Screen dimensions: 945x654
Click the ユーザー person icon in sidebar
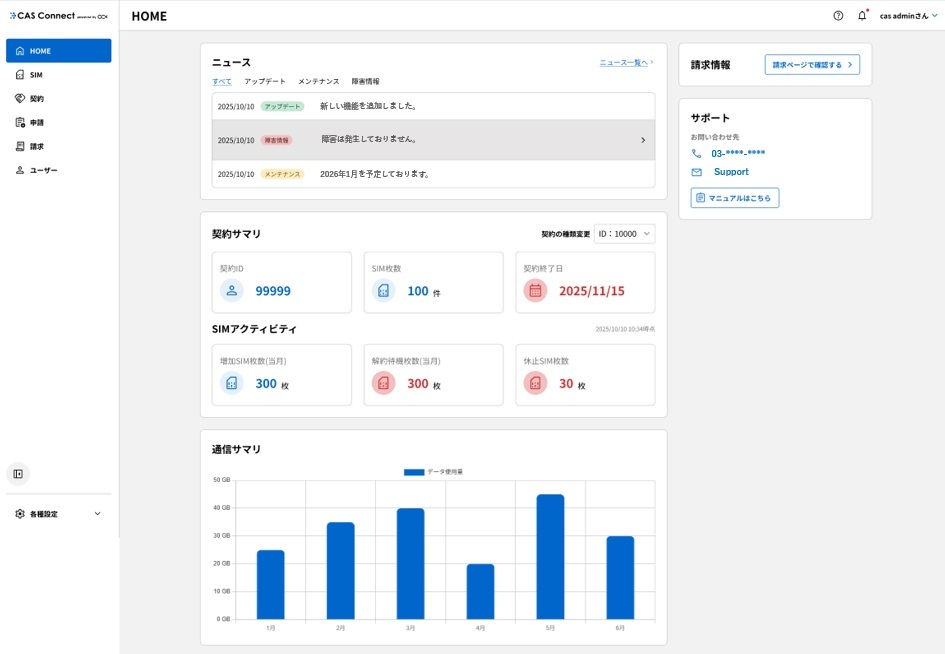[x=20, y=171]
